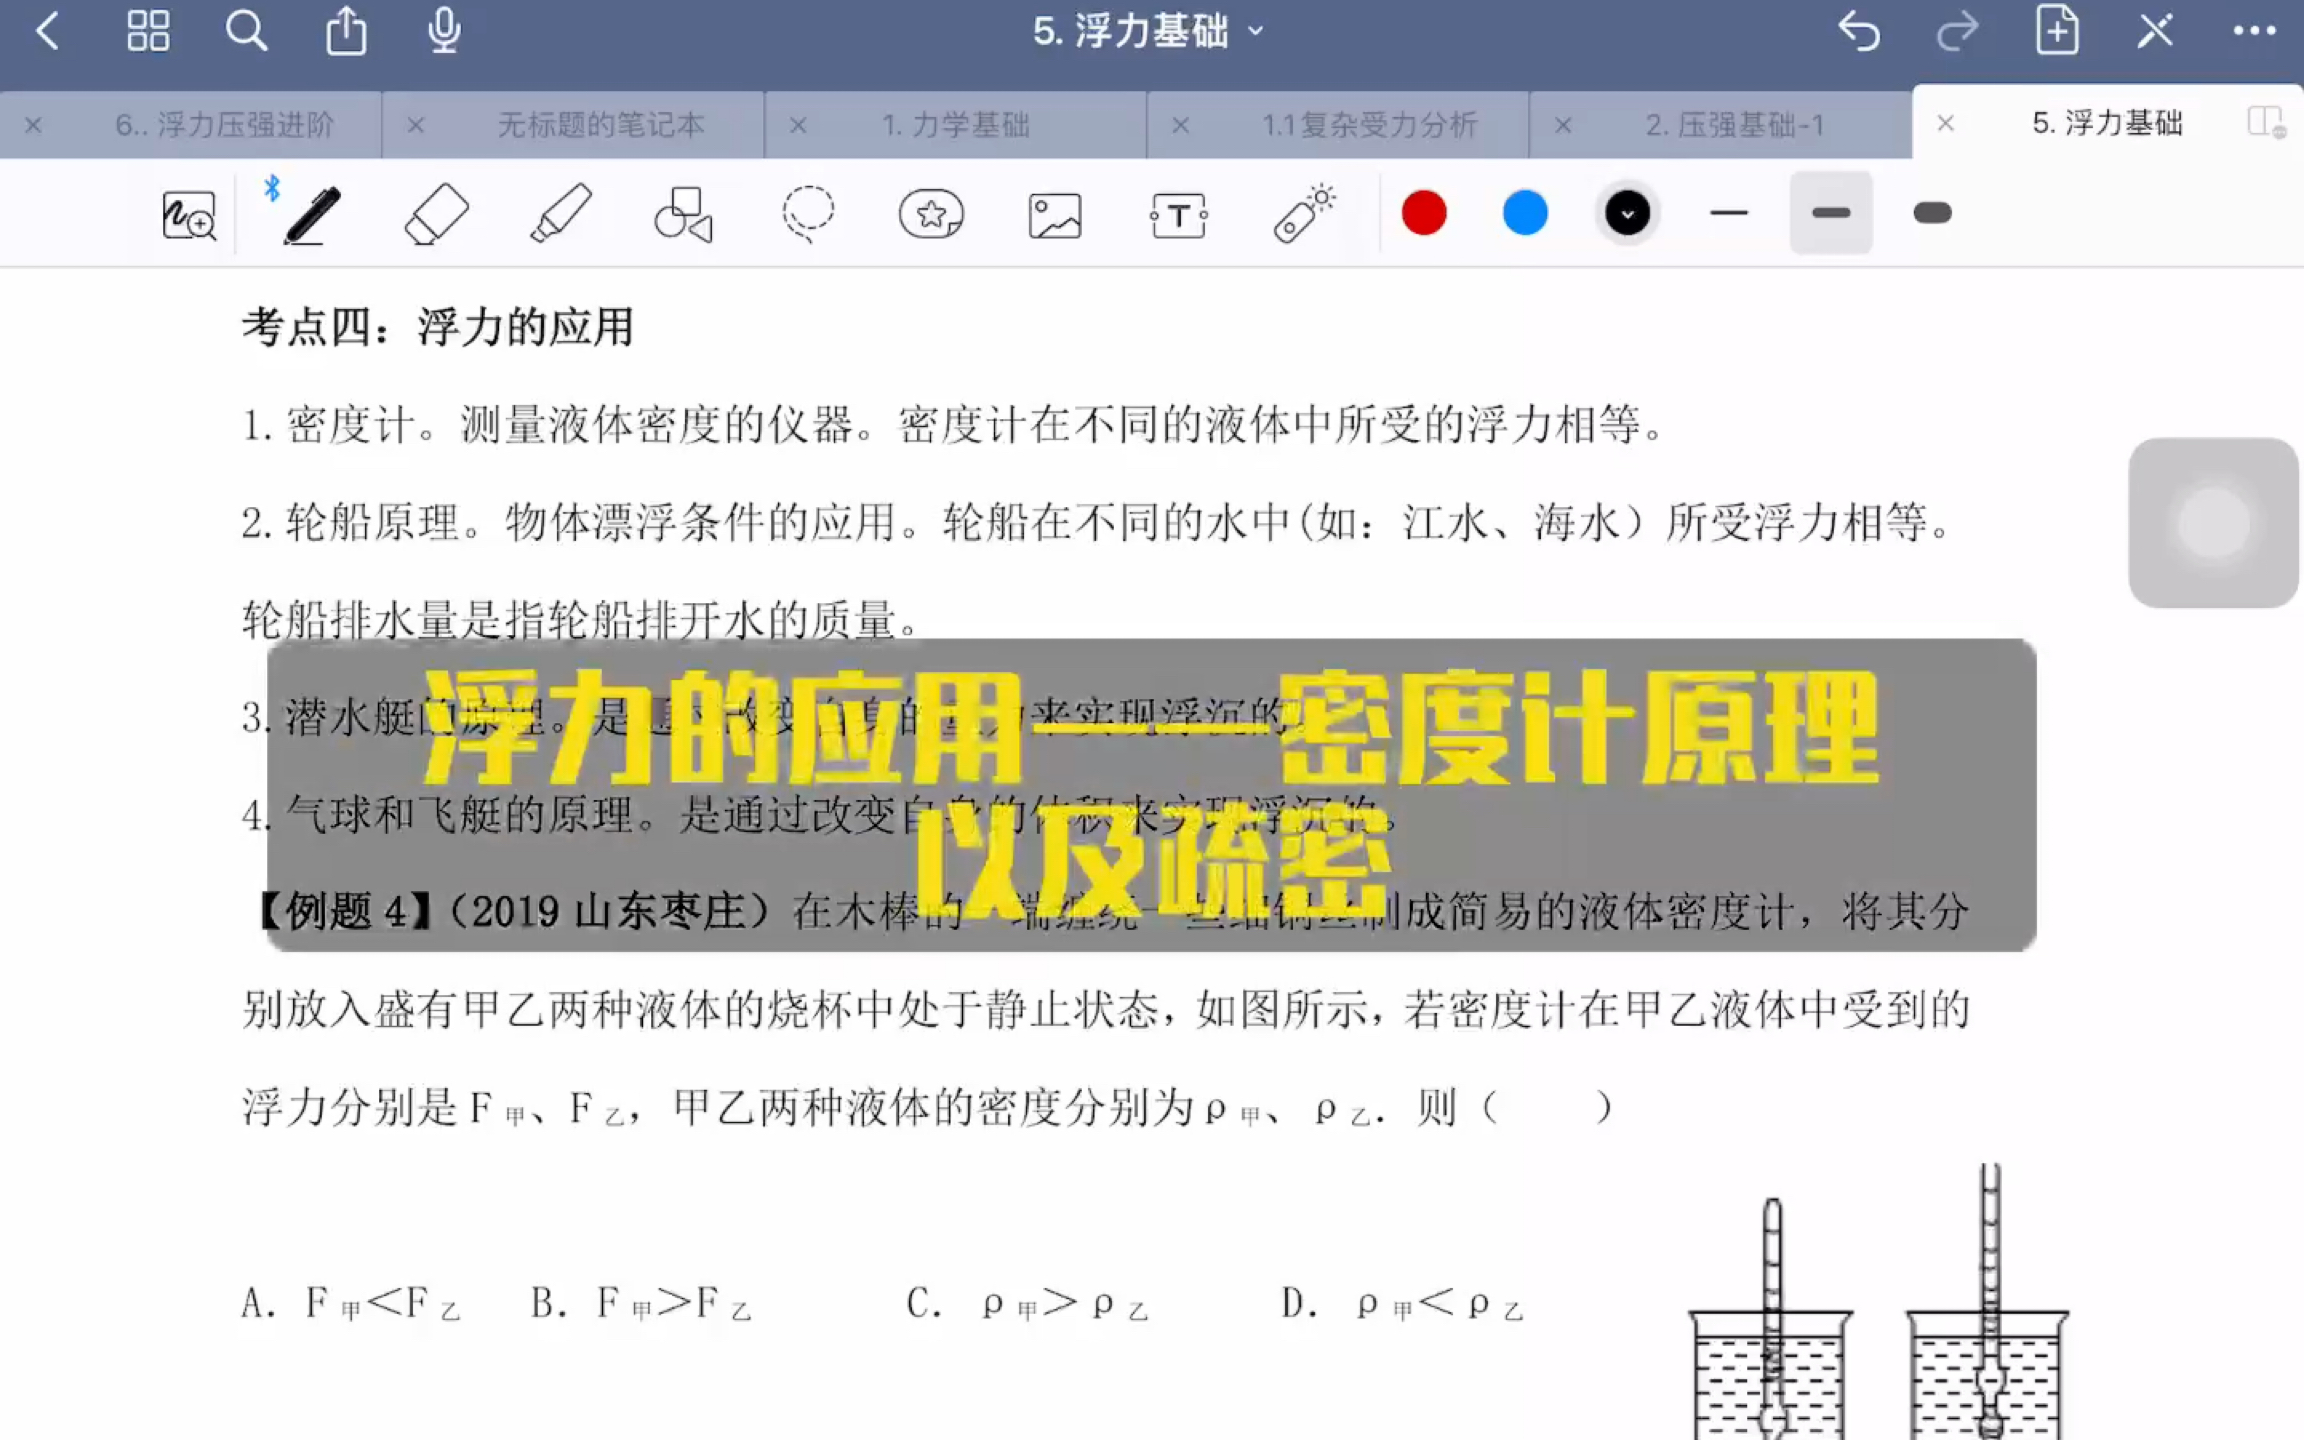2304x1440 pixels.
Task: Open the shapes tool
Action: (x=684, y=213)
